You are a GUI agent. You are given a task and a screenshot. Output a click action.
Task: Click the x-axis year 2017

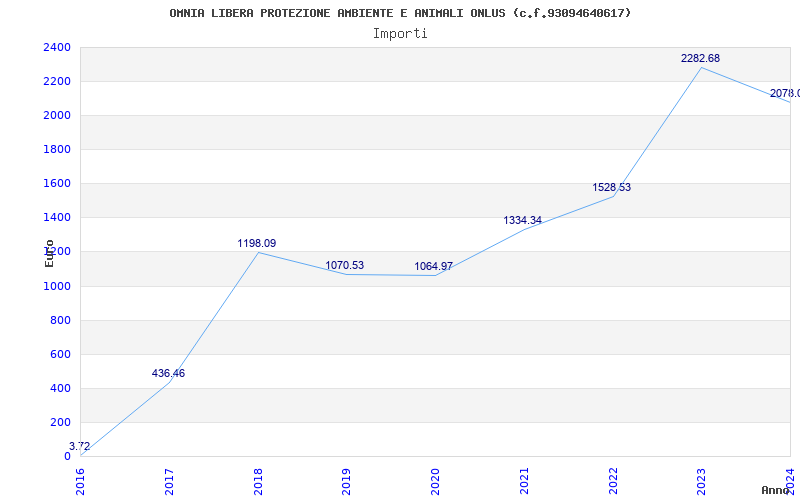coord(169,481)
